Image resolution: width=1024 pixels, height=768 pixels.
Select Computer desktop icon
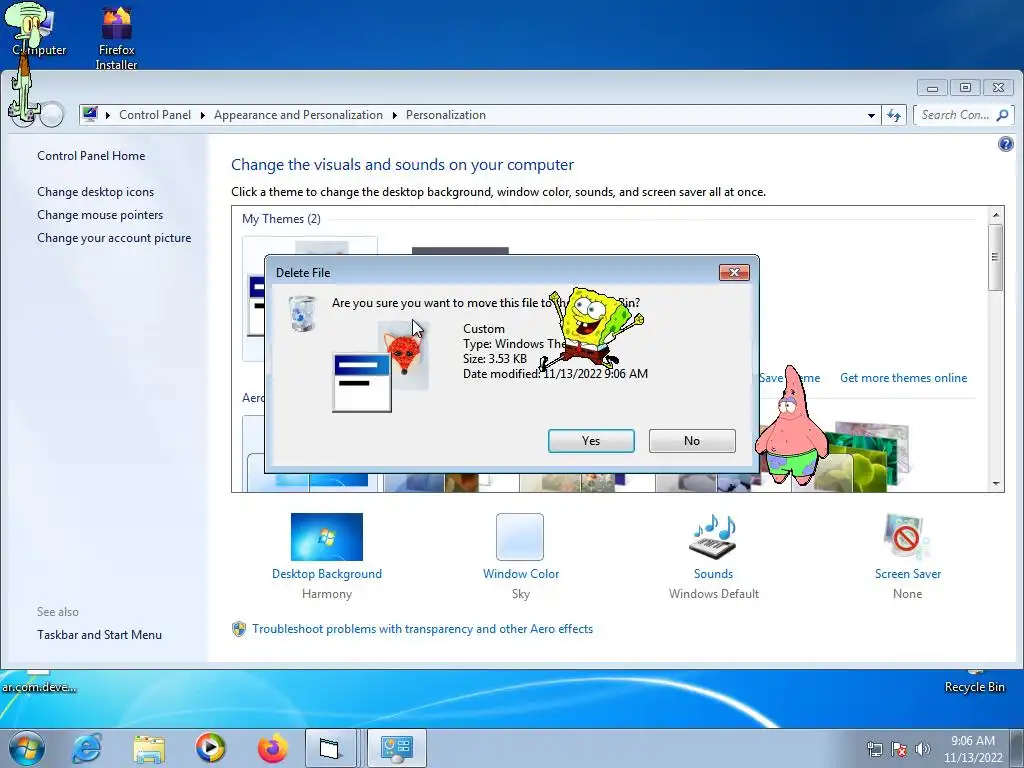pyautogui.click(x=39, y=31)
